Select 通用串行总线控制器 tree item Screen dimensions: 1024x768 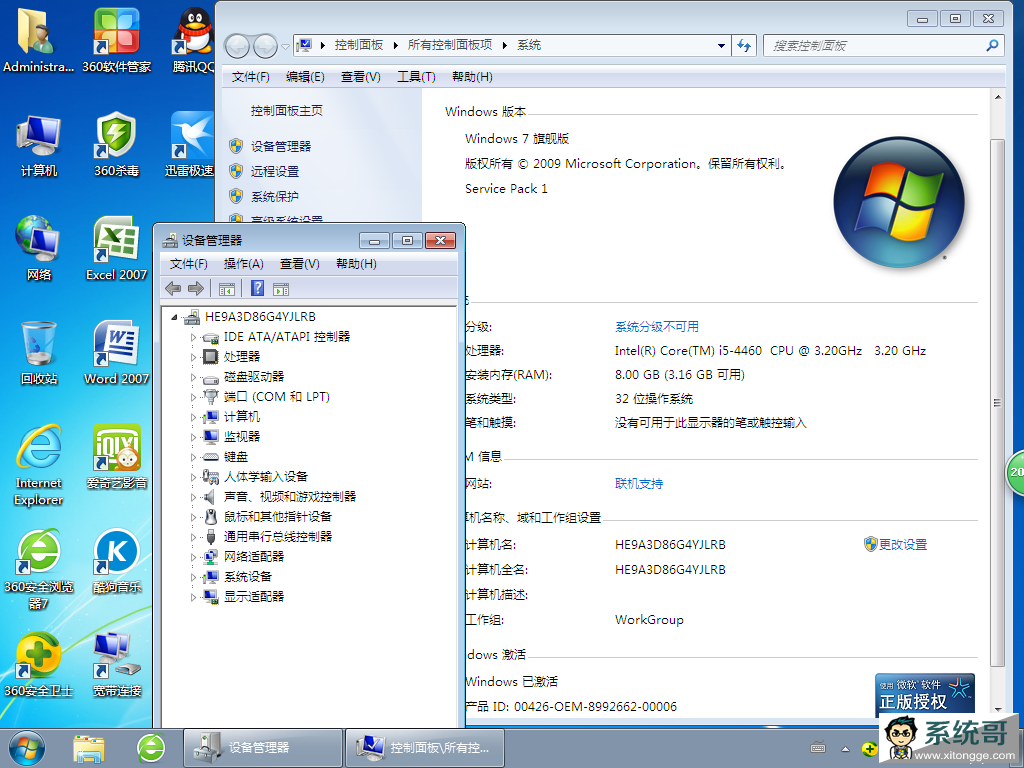point(278,537)
